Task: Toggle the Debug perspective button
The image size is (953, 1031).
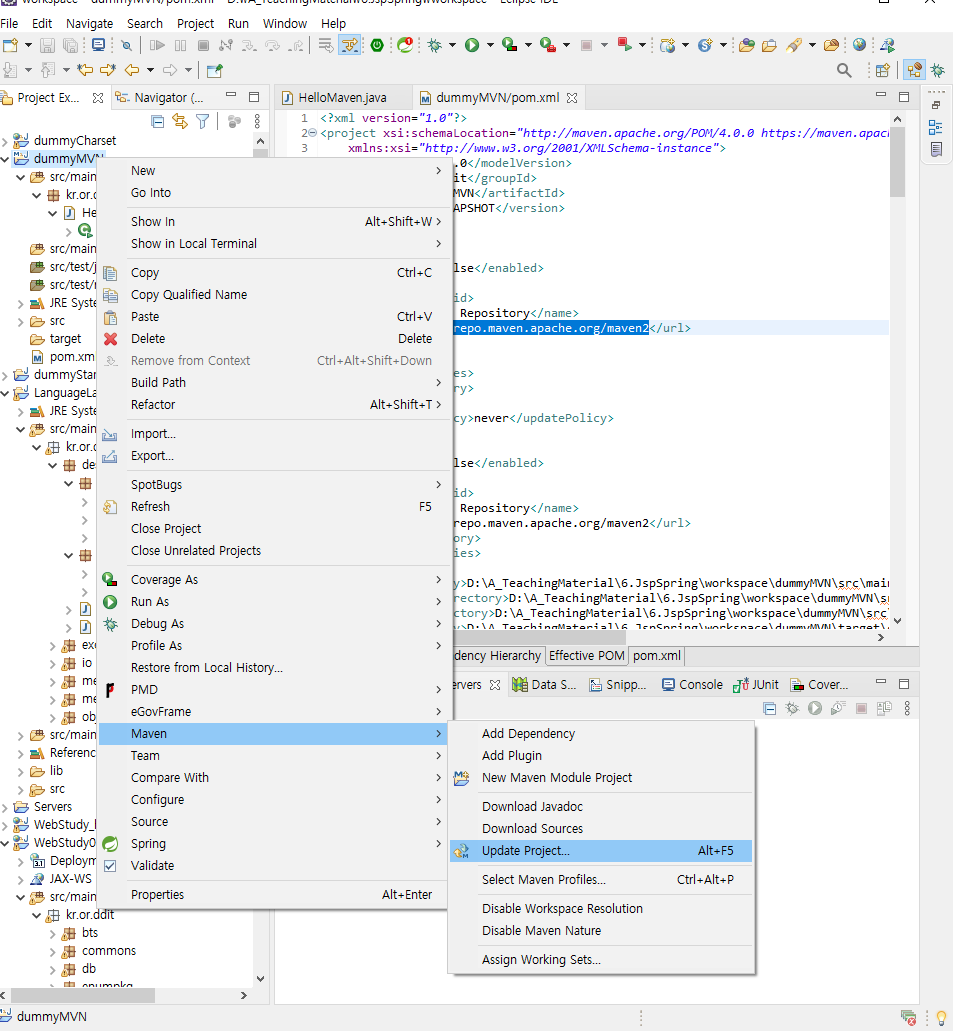Action: [x=937, y=70]
